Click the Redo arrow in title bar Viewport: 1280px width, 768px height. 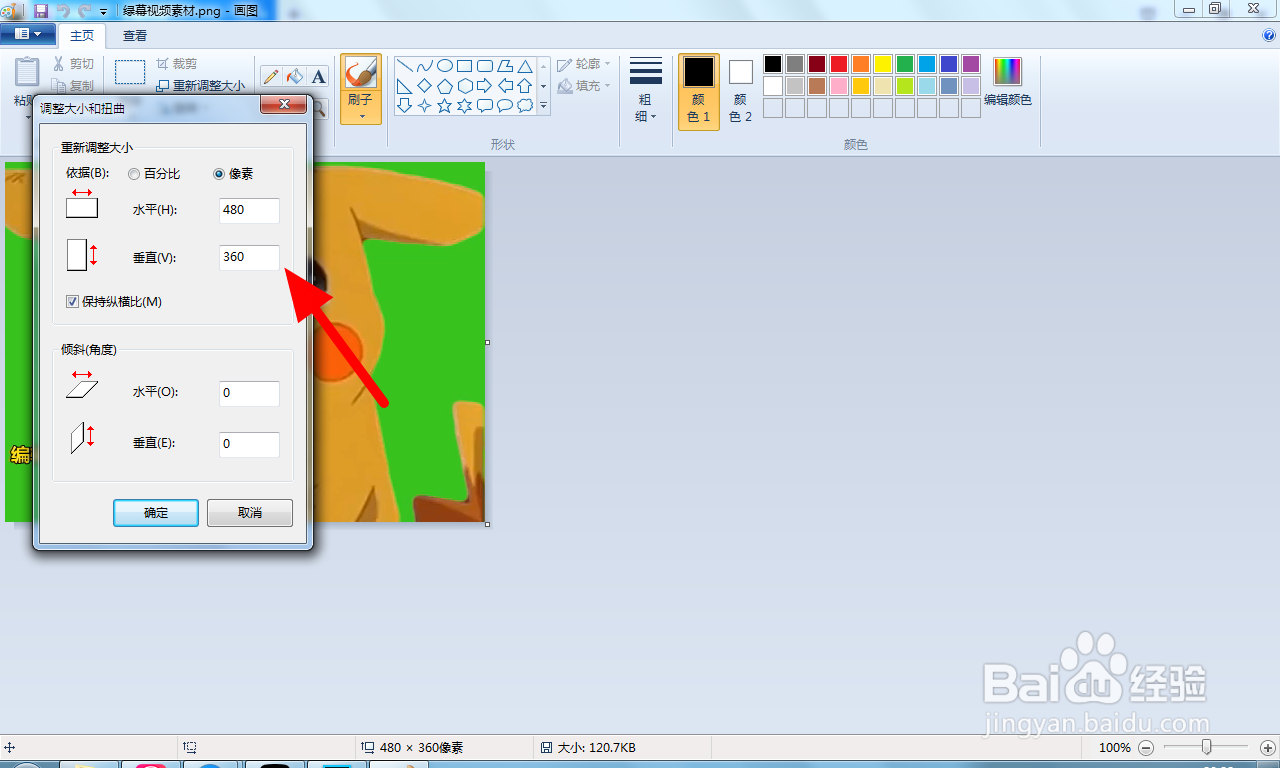(x=84, y=10)
